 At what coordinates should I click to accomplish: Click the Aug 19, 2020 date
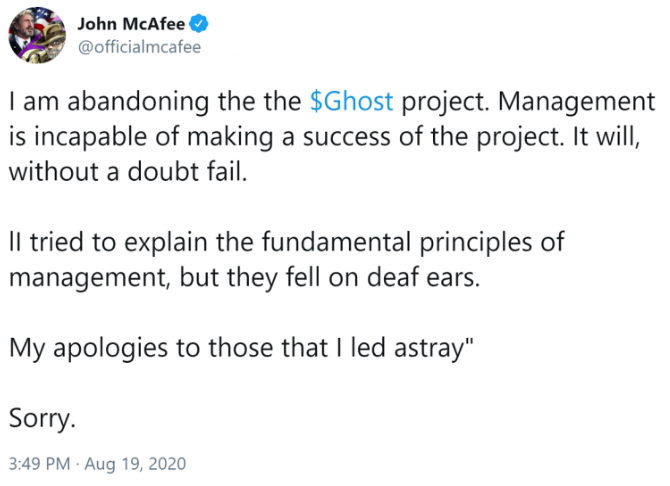pyautogui.click(x=135, y=464)
